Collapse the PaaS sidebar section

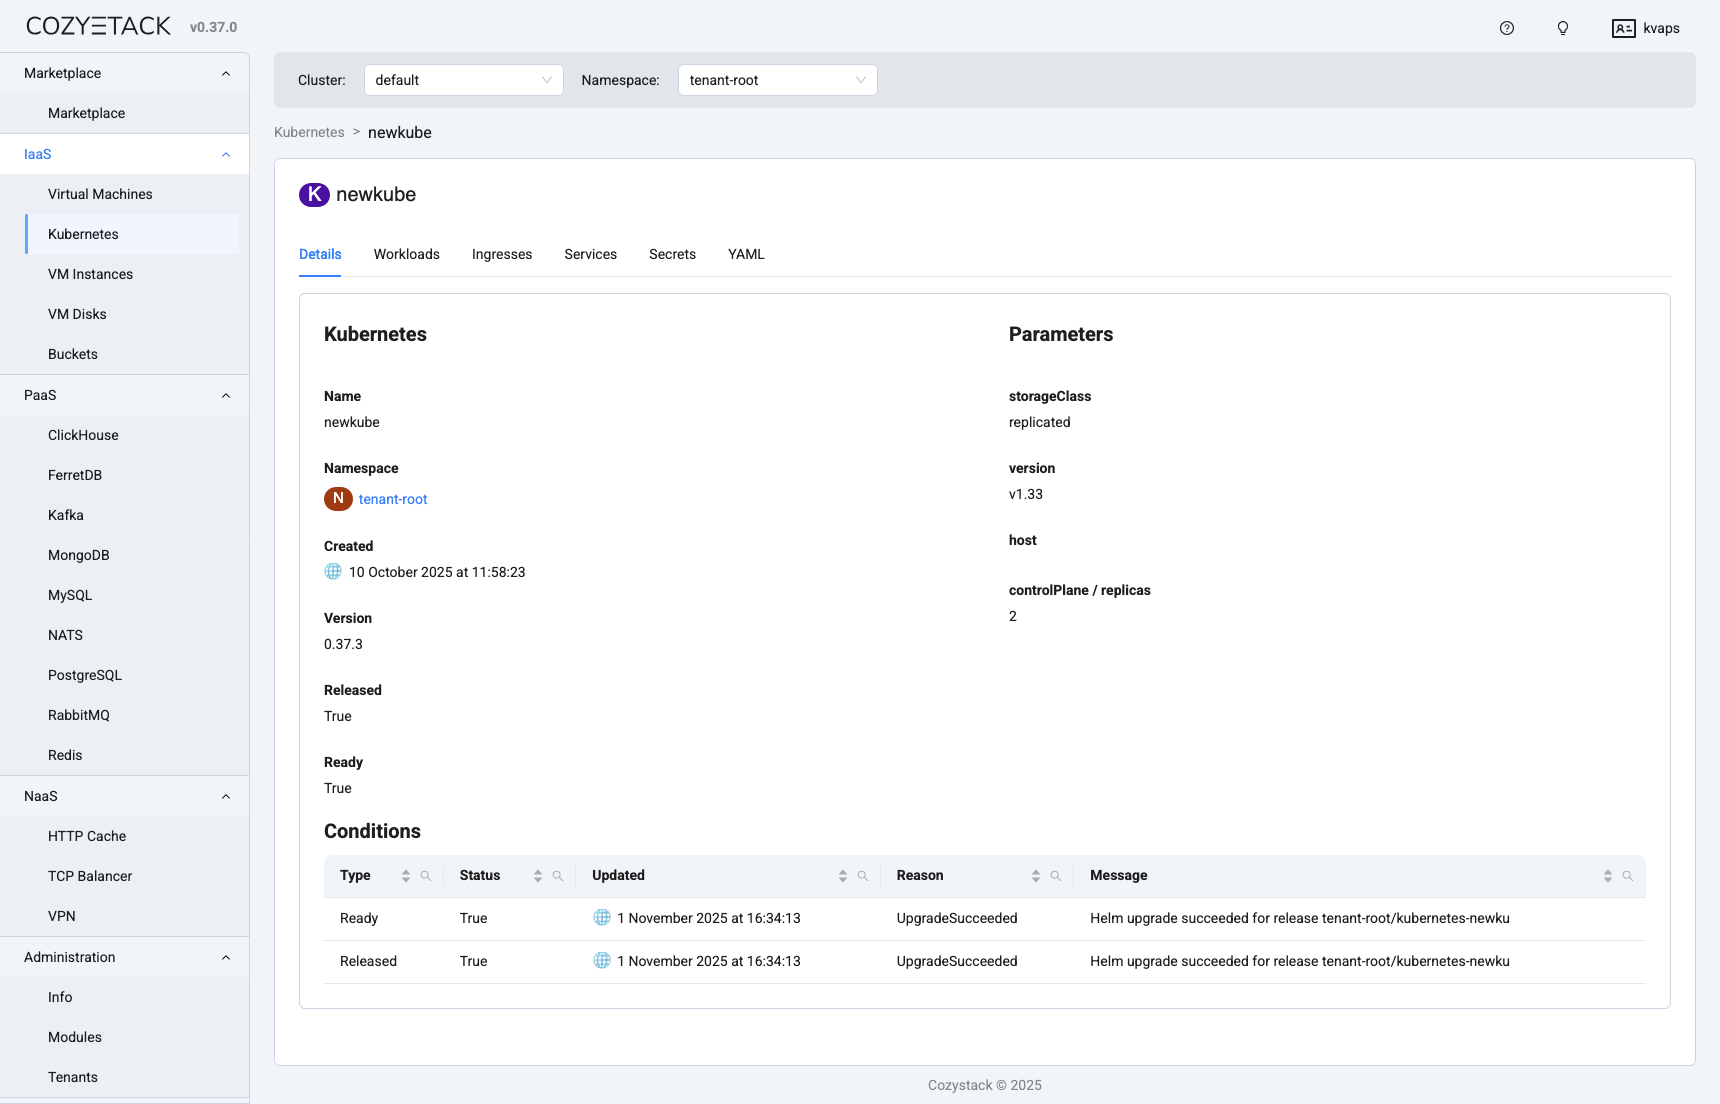point(226,395)
